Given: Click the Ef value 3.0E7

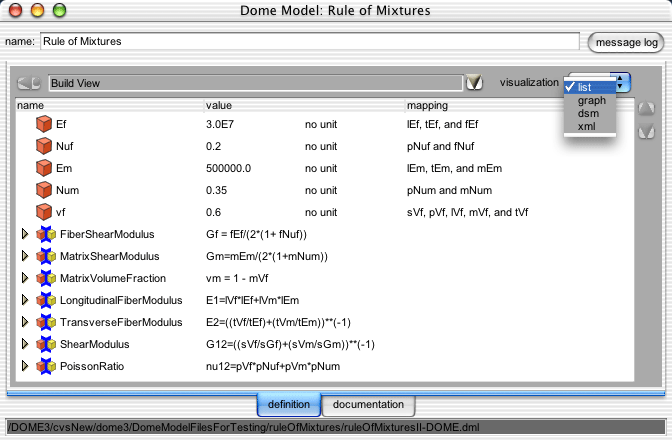Looking at the screenshot, I should point(220,124).
